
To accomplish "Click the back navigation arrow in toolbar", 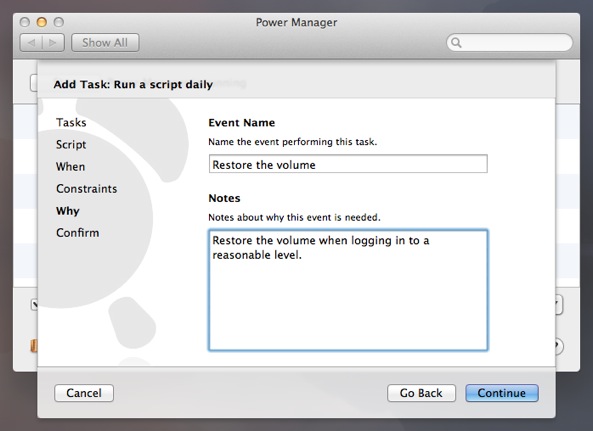I will coord(31,43).
